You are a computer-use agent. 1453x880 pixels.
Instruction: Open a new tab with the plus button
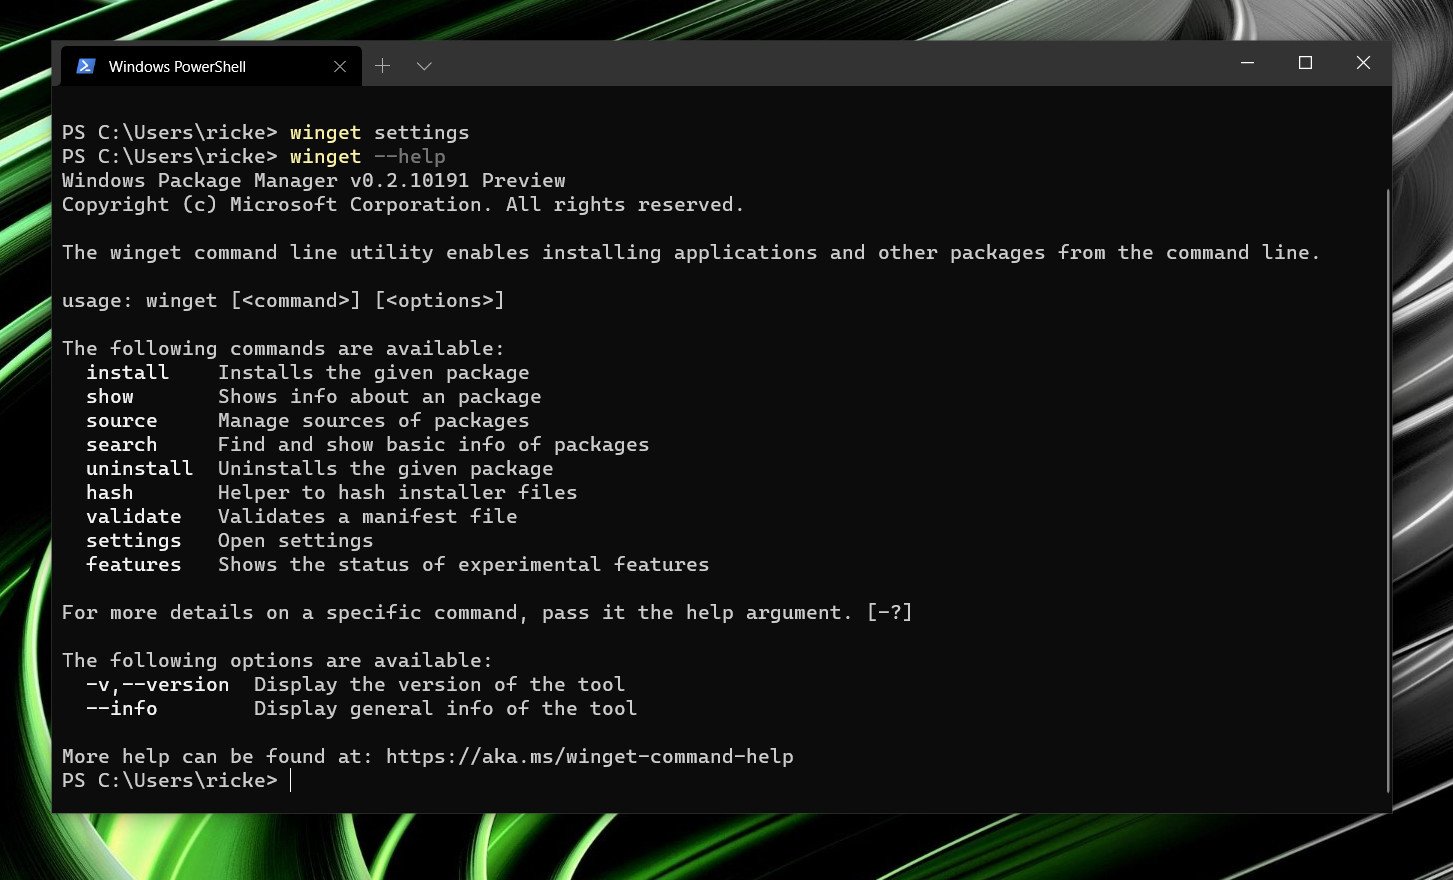pos(382,66)
